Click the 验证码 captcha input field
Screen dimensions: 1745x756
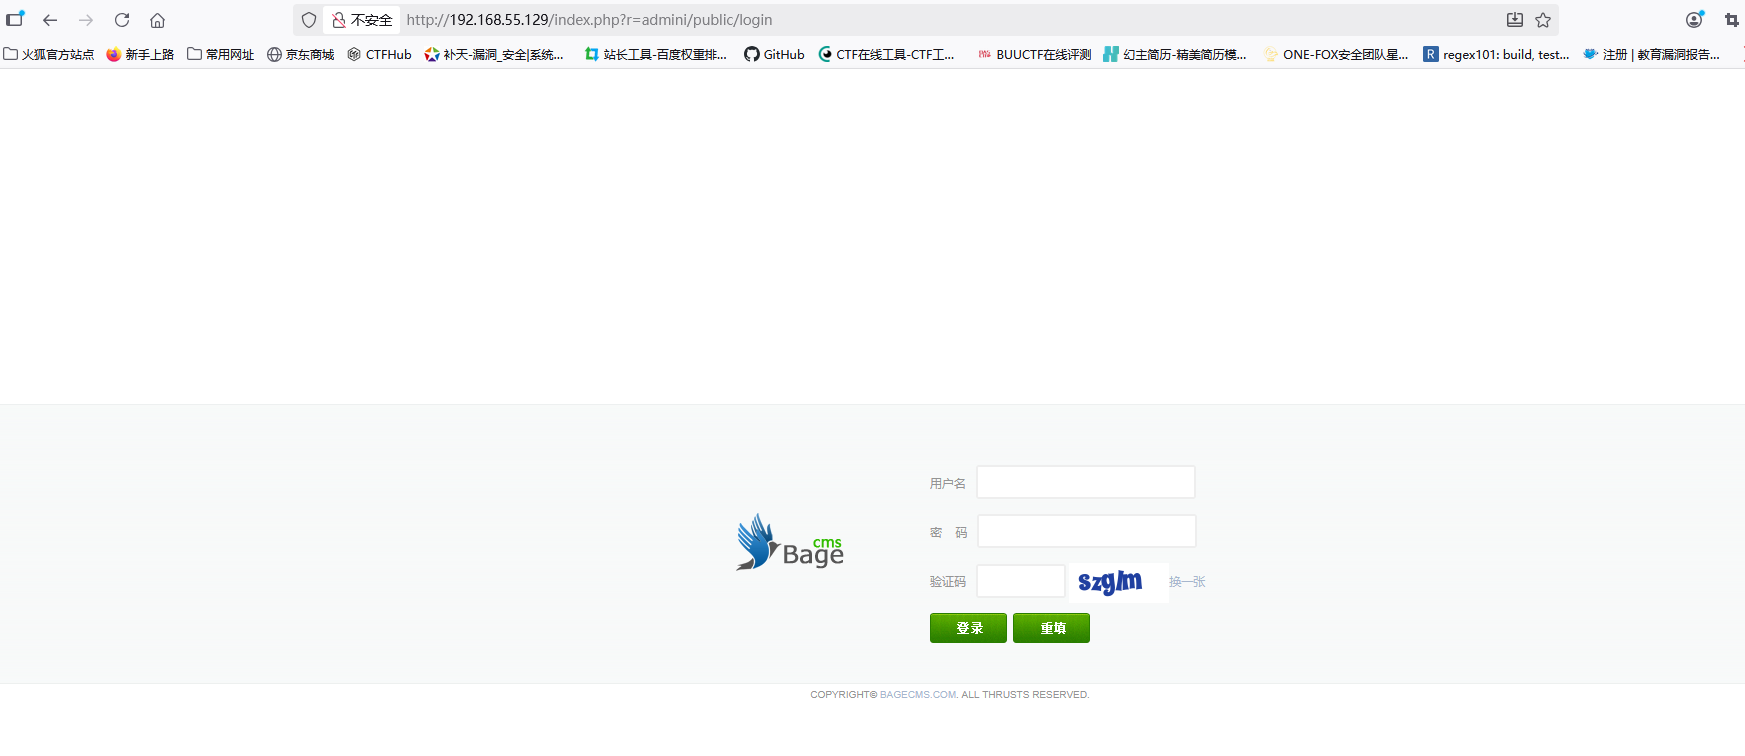click(x=1021, y=581)
